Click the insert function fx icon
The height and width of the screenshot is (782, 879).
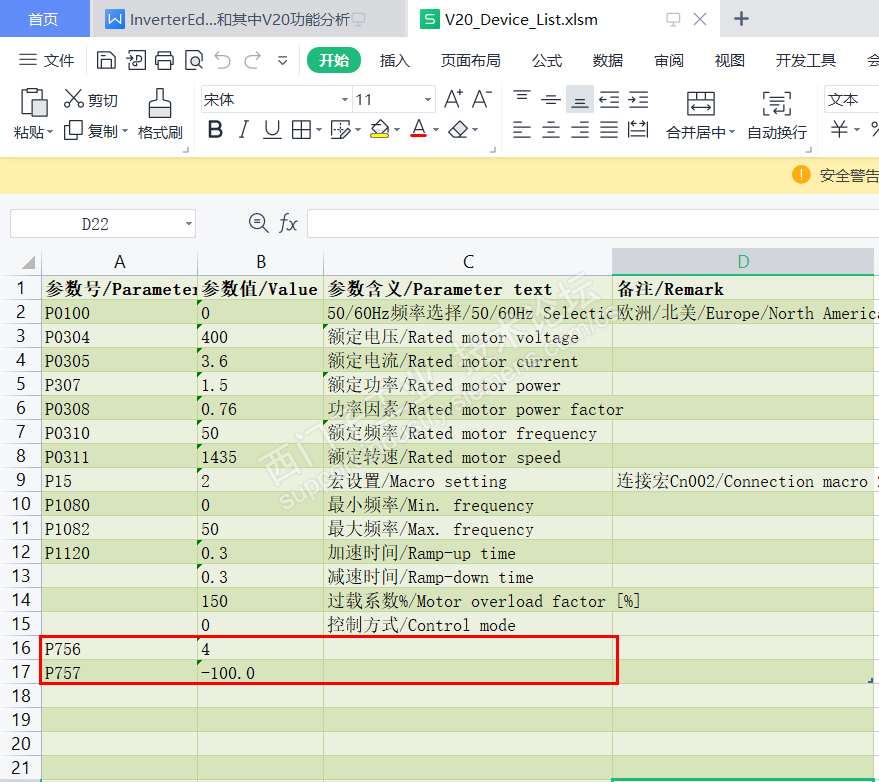coord(288,223)
